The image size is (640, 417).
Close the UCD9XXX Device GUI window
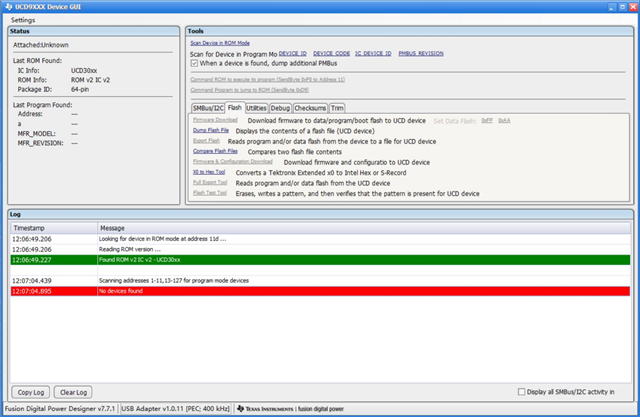click(x=633, y=7)
